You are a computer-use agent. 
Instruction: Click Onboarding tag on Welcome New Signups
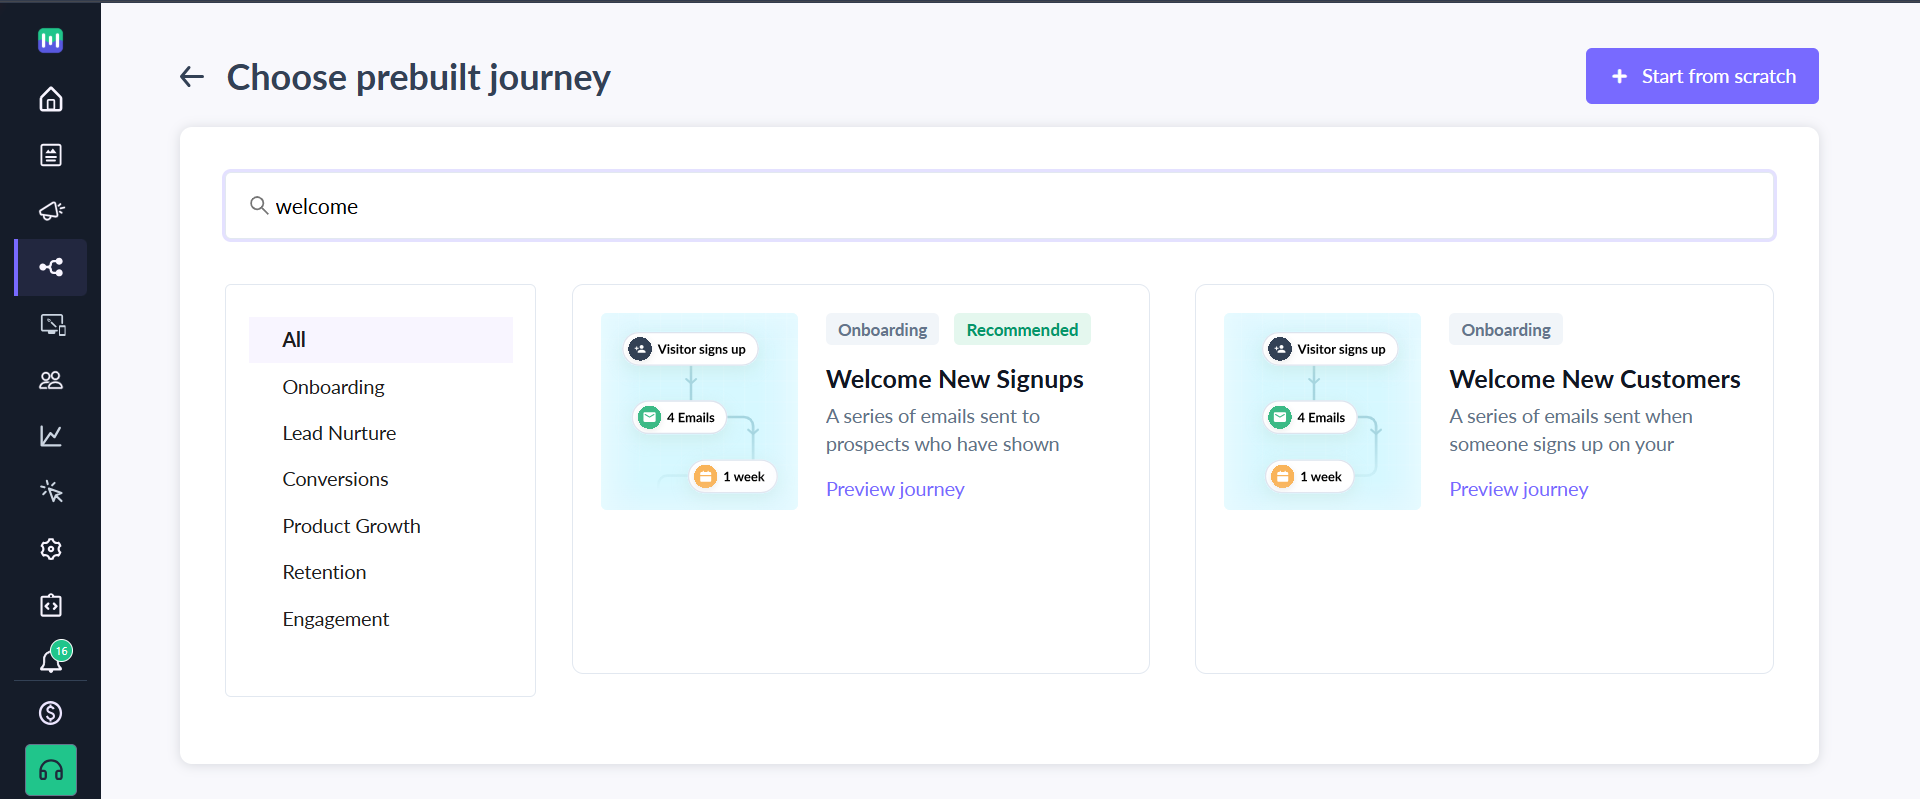[882, 330]
